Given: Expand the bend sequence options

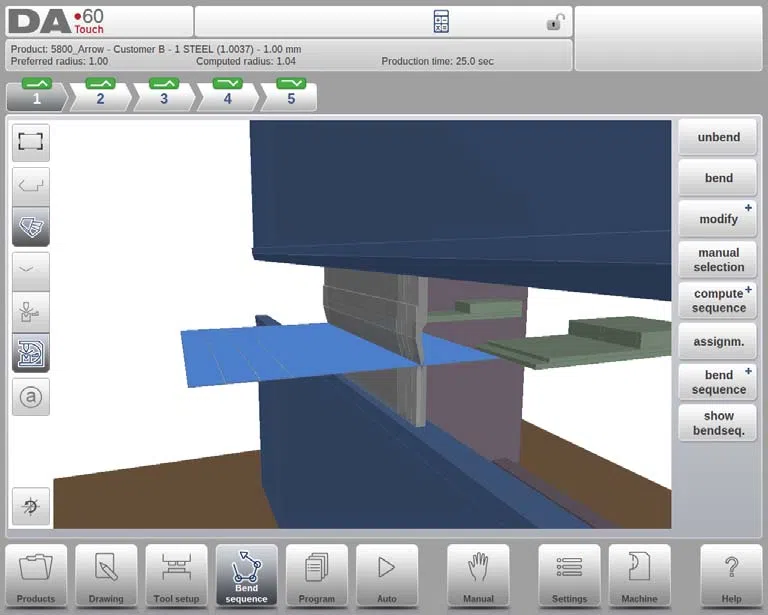Looking at the screenshot, I should tap(718, 382).
